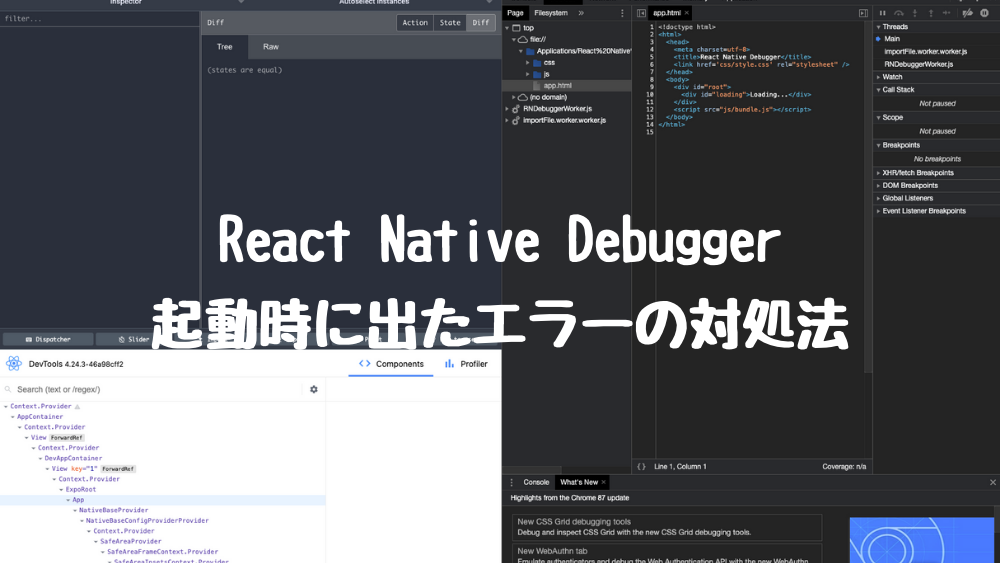
Task: Click the css folder icon
Action: pyautogui.click(x=537, y=62)
